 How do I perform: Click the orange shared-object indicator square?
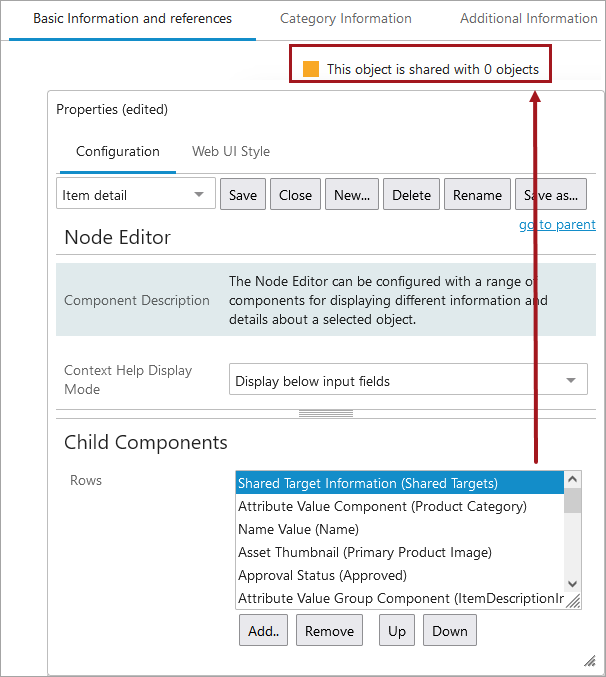click(x=311, y=69)
